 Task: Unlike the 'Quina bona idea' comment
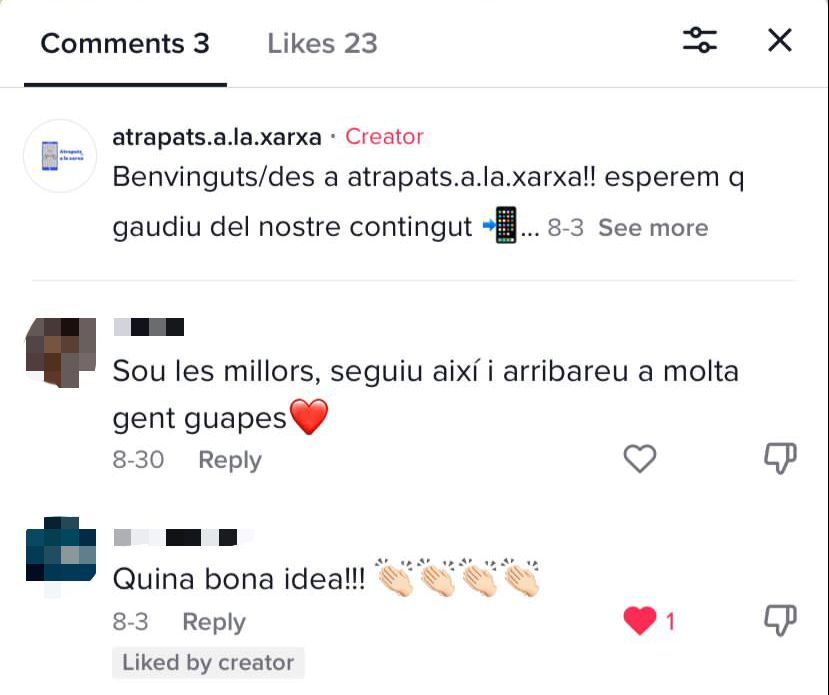[640, 620]
